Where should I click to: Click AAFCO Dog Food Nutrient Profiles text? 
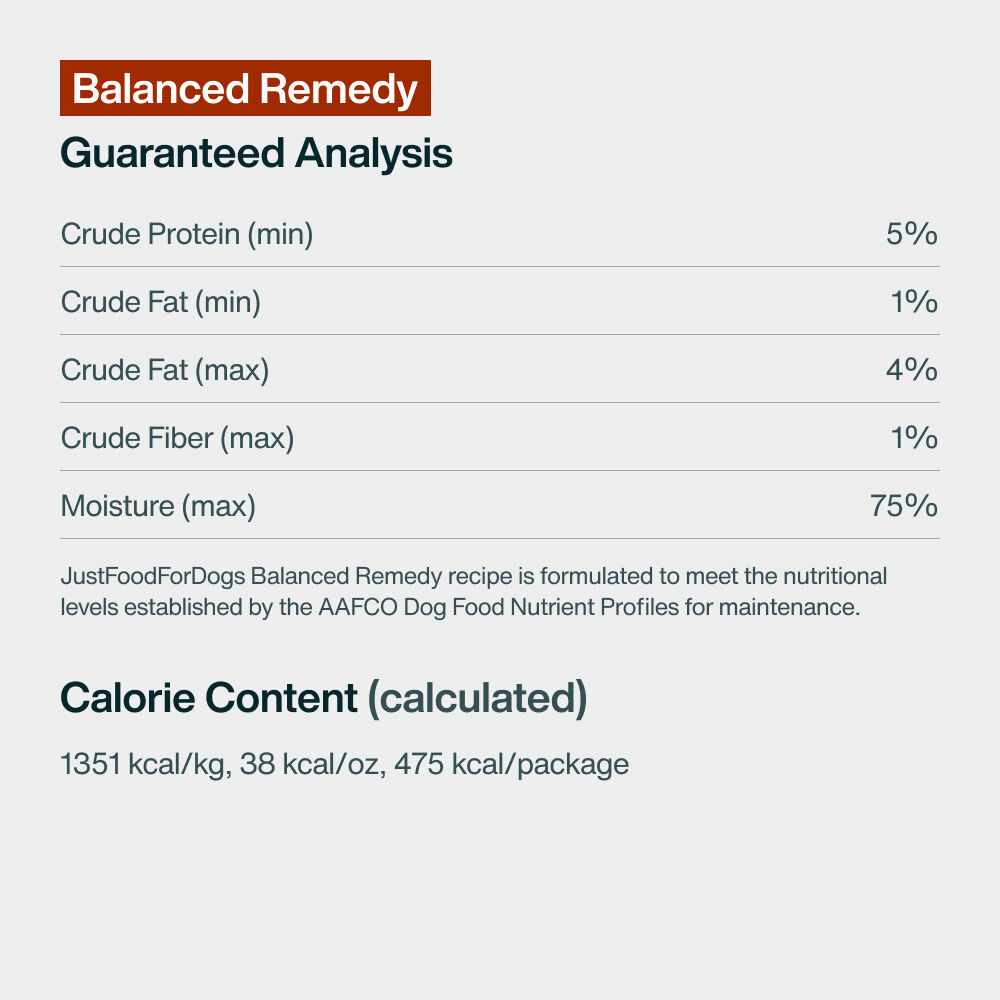tap(499, 607)
